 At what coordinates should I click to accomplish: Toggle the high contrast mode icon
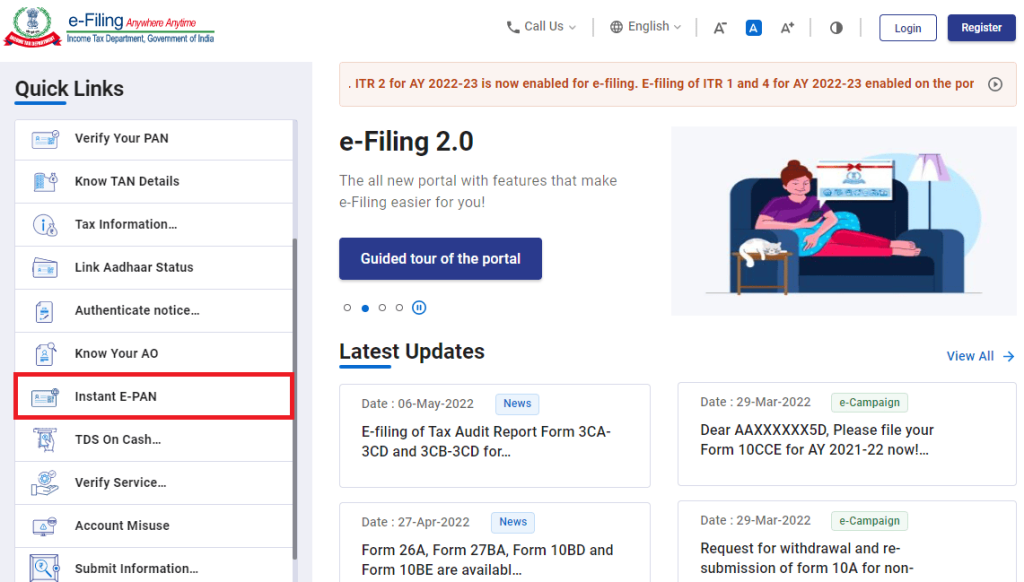tap(836, 27)
